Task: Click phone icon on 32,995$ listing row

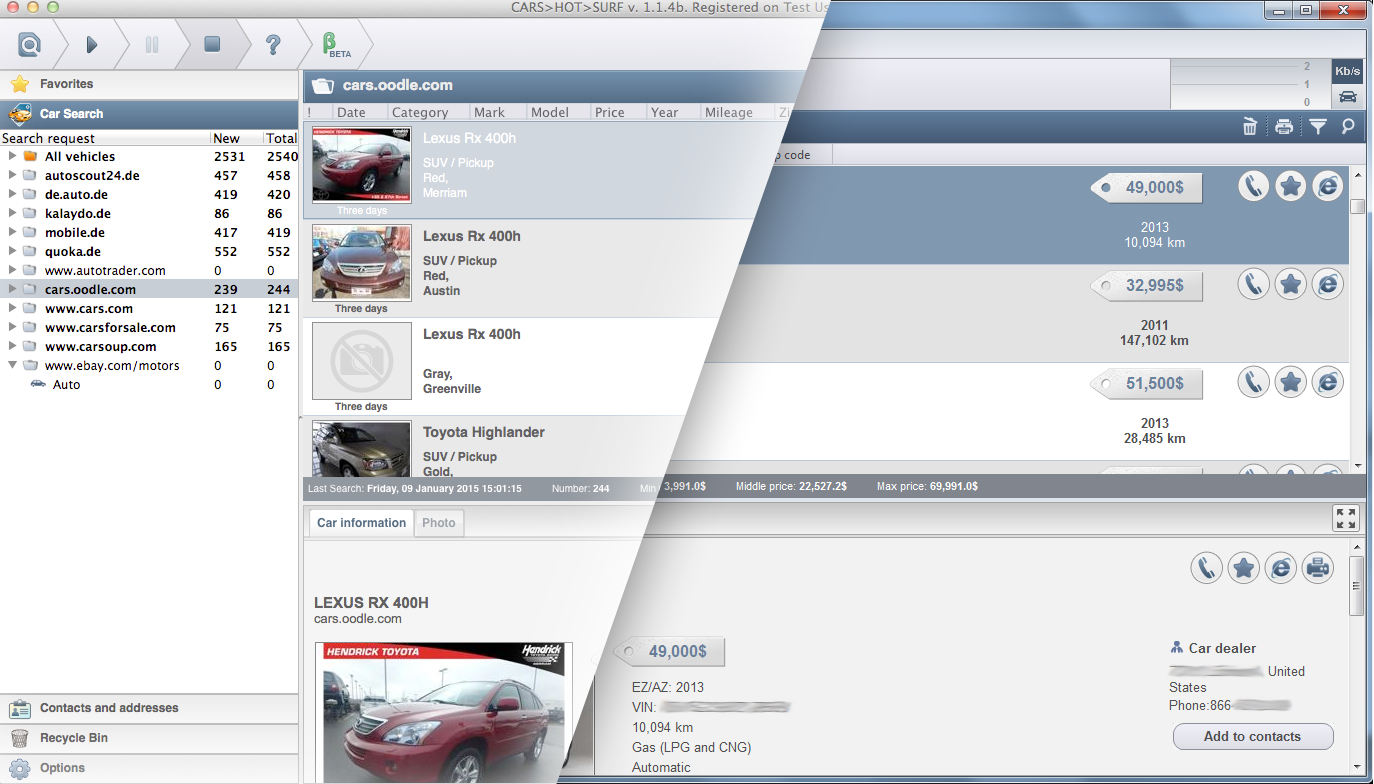Action: (1254, 284)
